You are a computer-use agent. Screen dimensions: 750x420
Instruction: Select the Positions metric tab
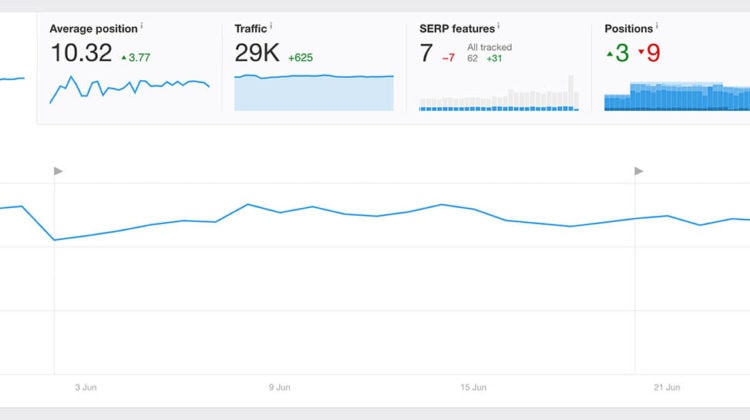(671, 68)
